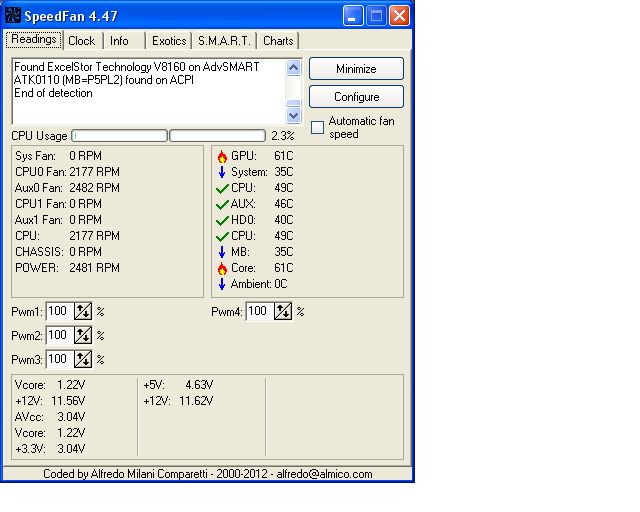Click the blue down arrow beside MB
The image size is (640, 512).
[x=222, y=252]
